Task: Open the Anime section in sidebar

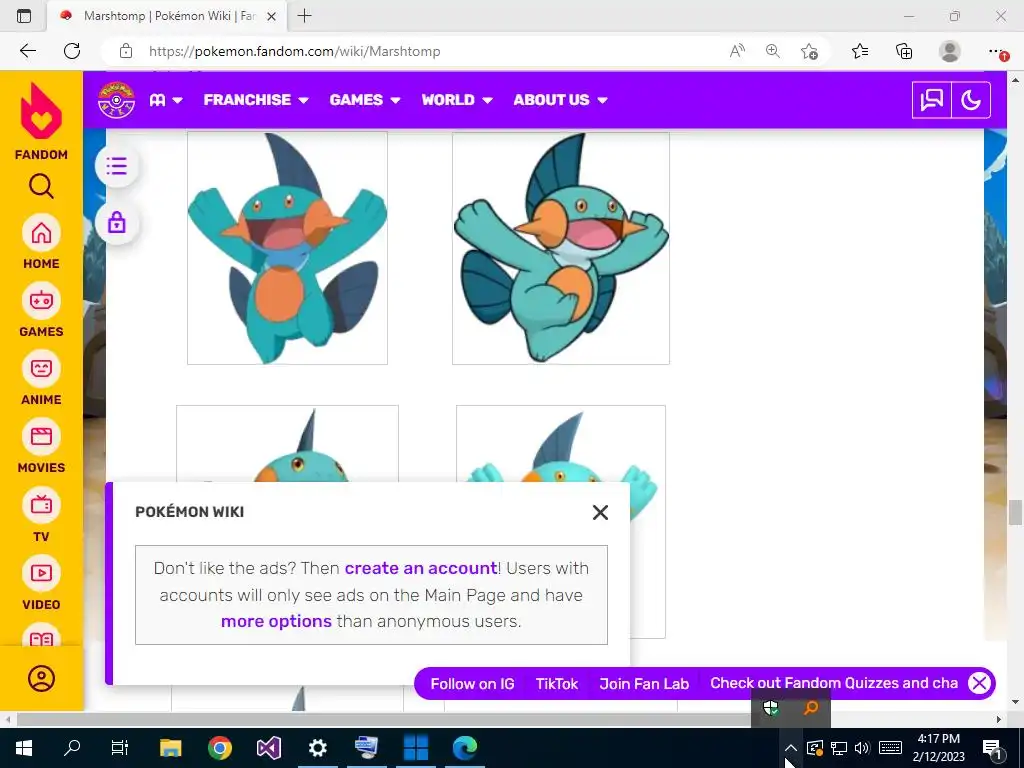Action: [41, 377]
